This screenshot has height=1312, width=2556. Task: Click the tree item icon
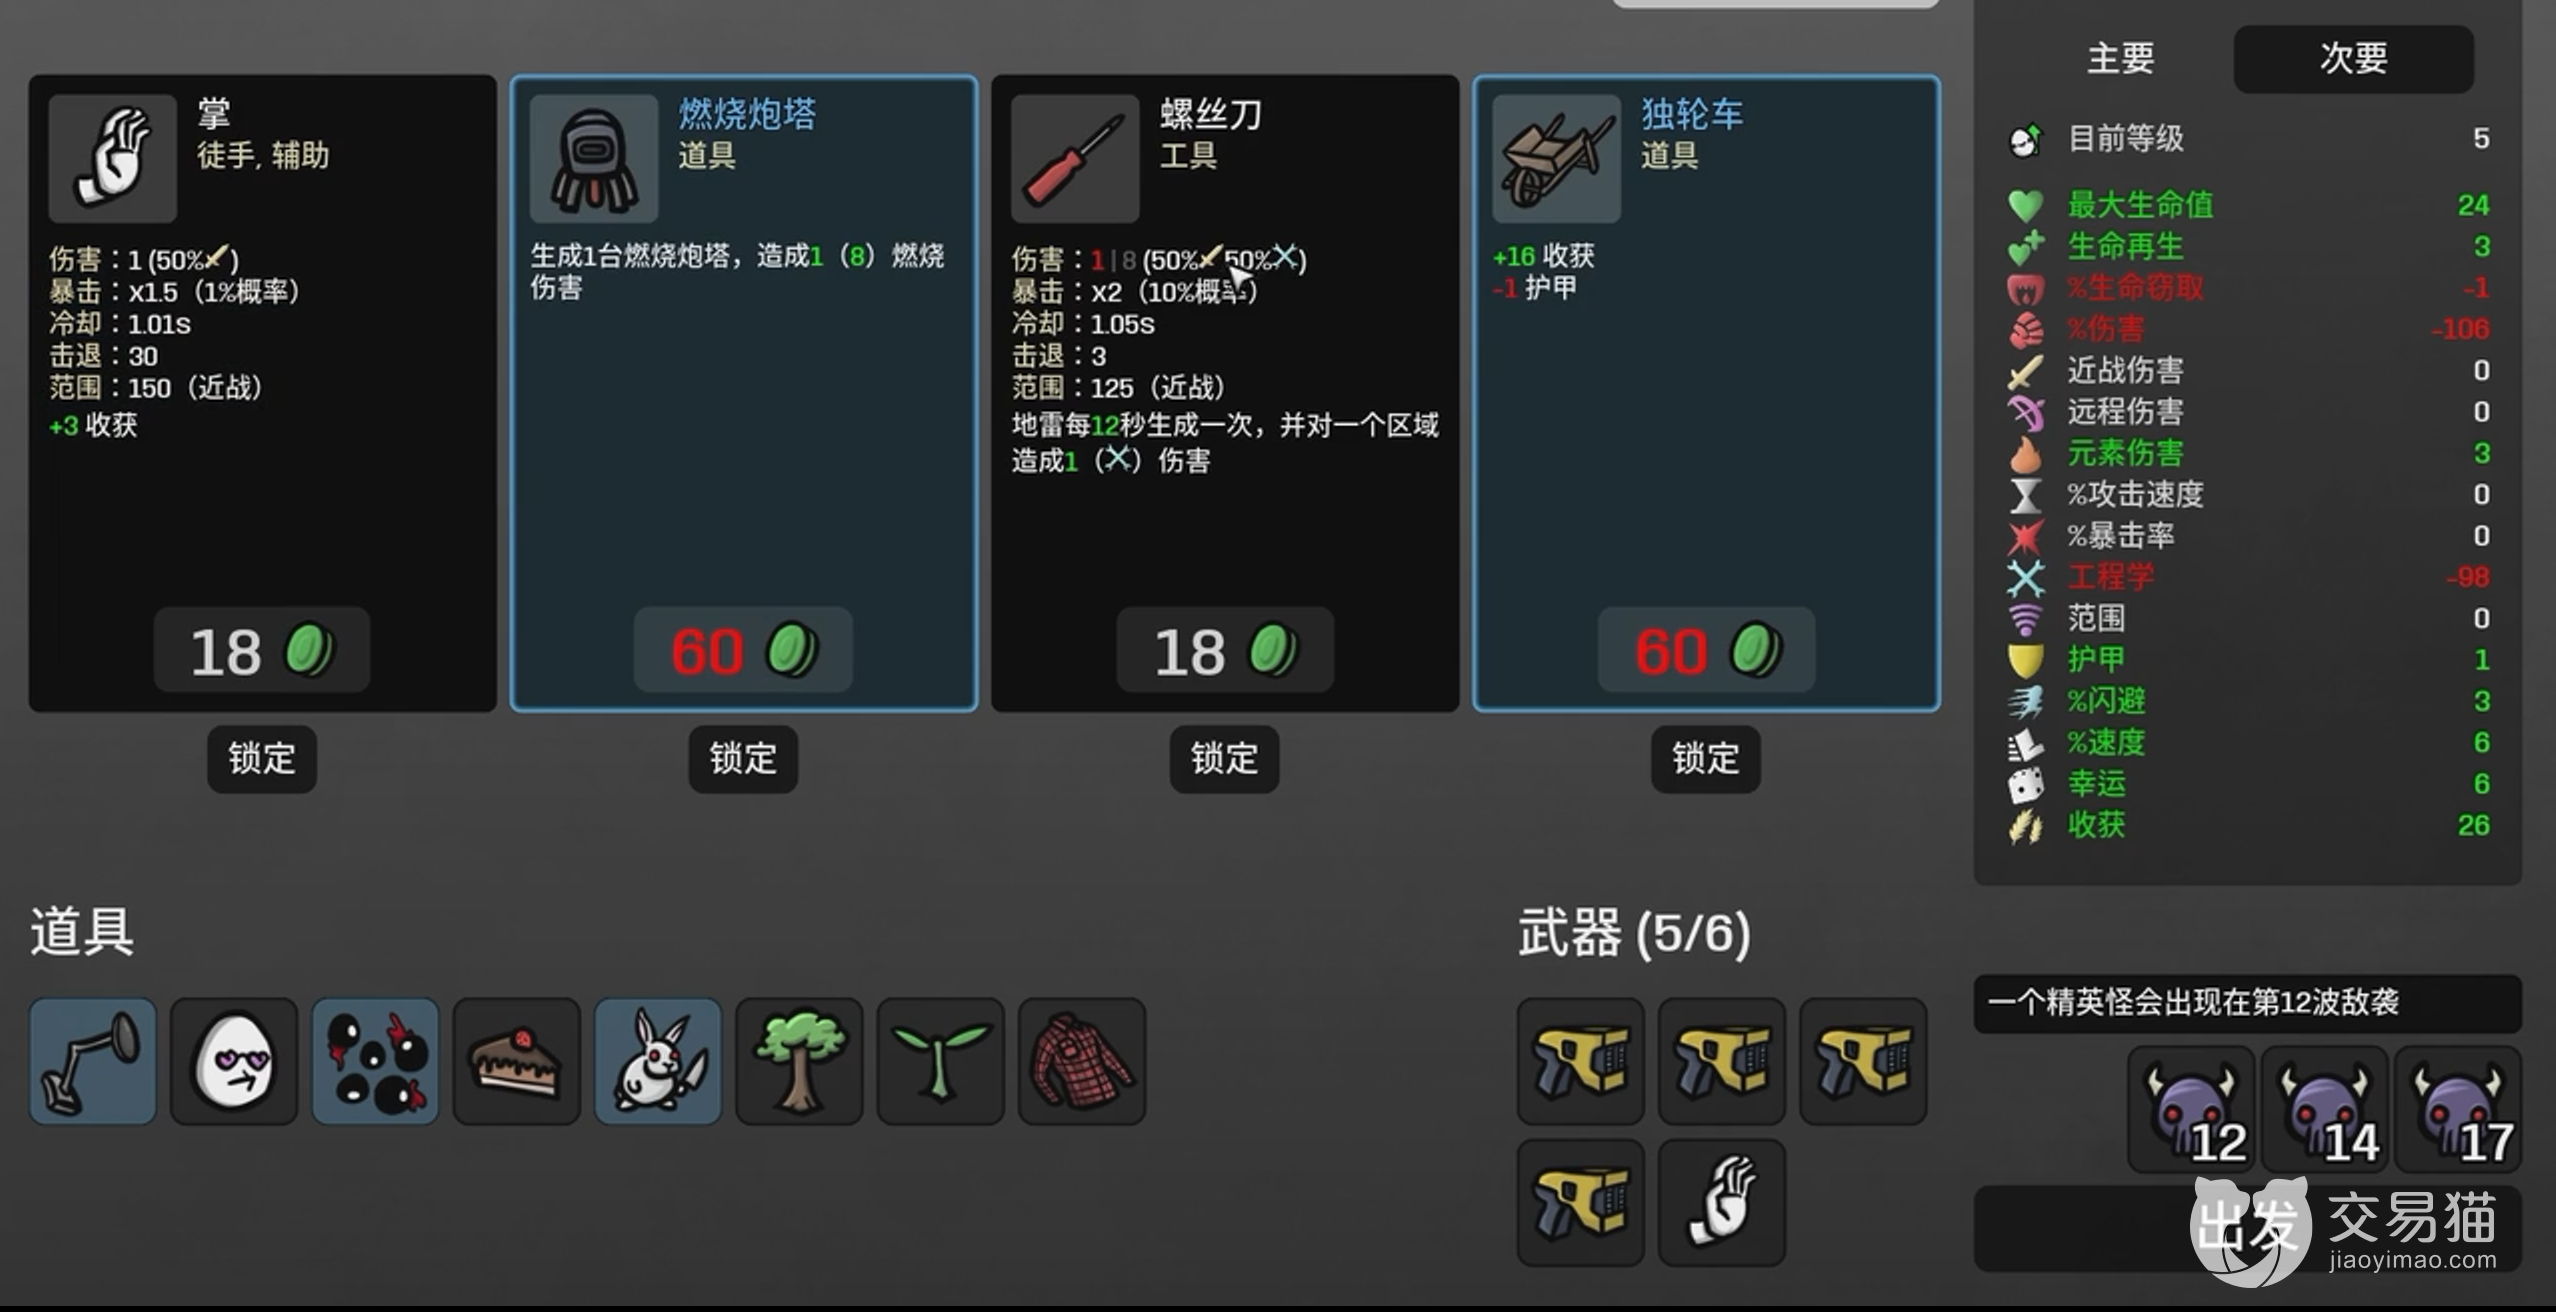point(799,1061)
